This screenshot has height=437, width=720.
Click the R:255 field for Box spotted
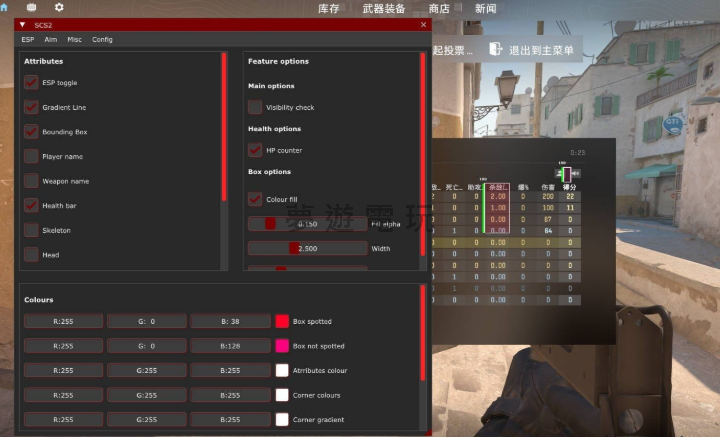point(64,321)
